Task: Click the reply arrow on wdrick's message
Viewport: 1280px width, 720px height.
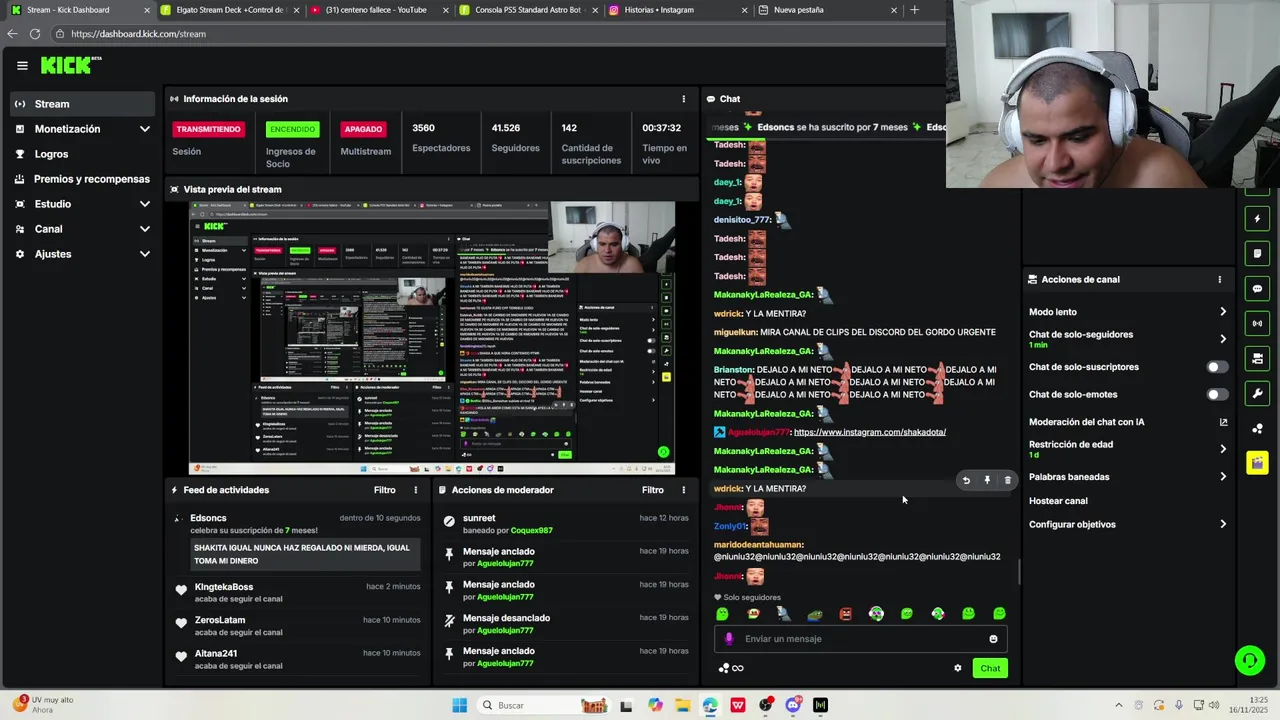Action: click(966, 481)
